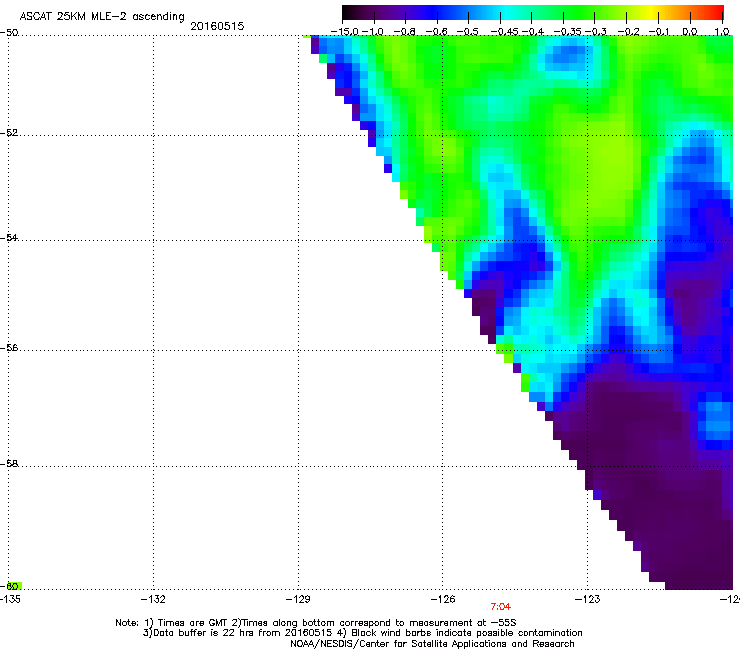Click the -0.6 color bar label

[x=437, y=32]
